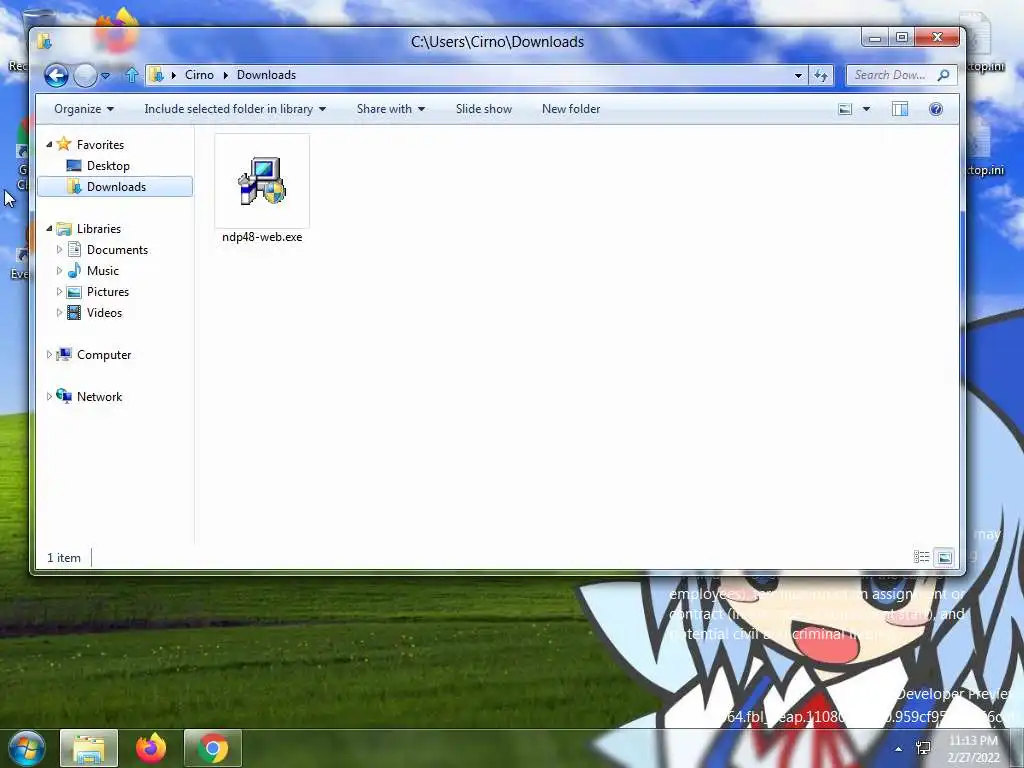
Task: Collapse the Favorites group
Action: [x=49, y=144]
